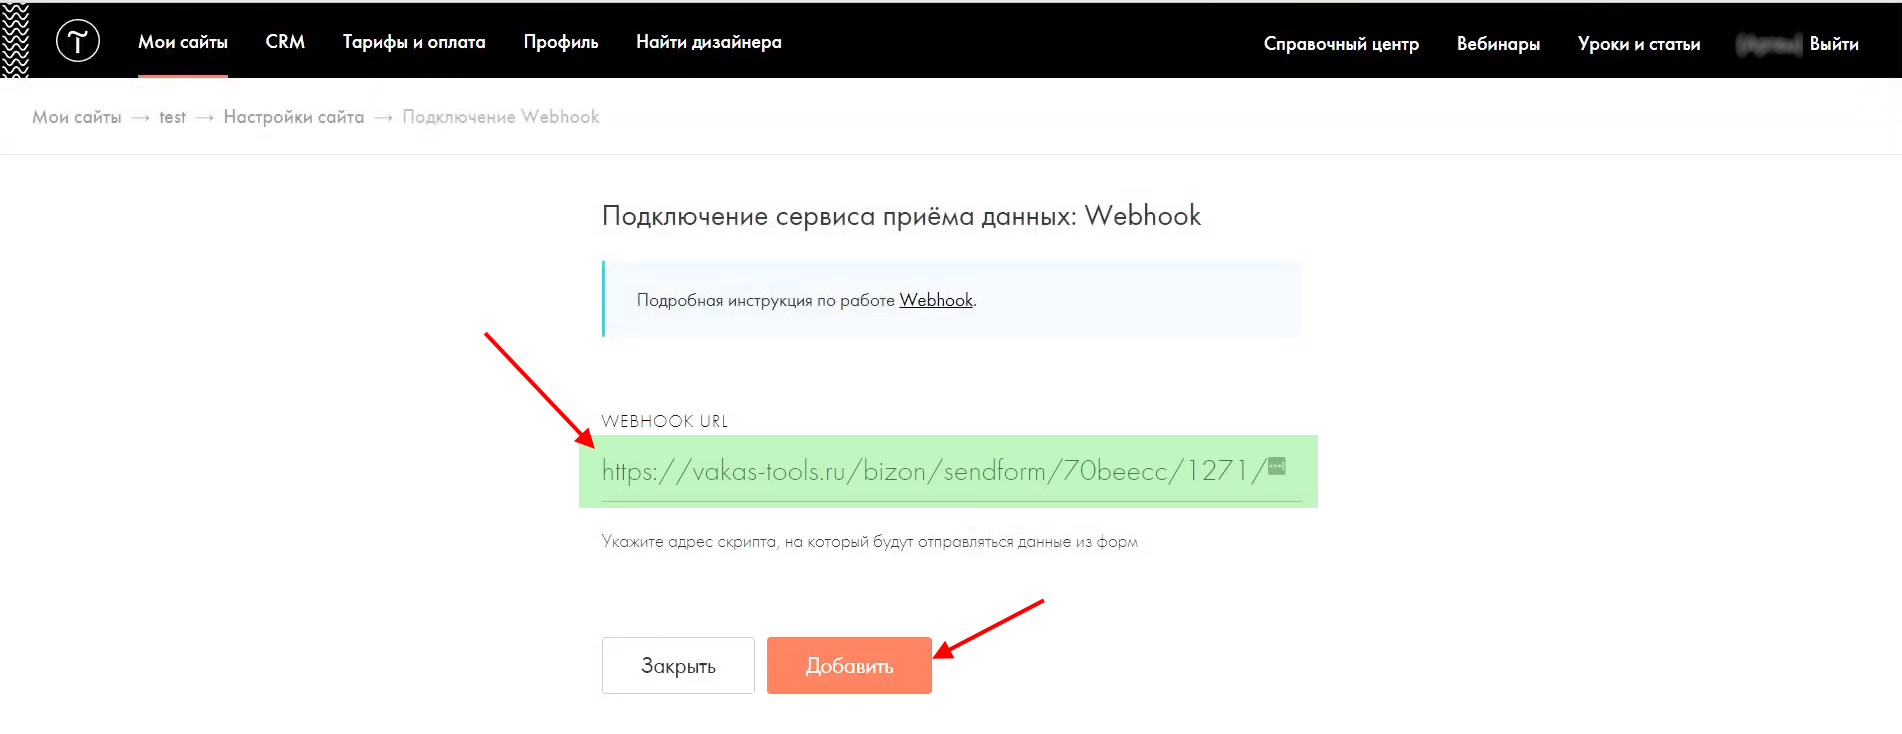Screen dimensions: 1902x734
Task: Click the orange Добавить button
Action: click(x=849, y=666)
